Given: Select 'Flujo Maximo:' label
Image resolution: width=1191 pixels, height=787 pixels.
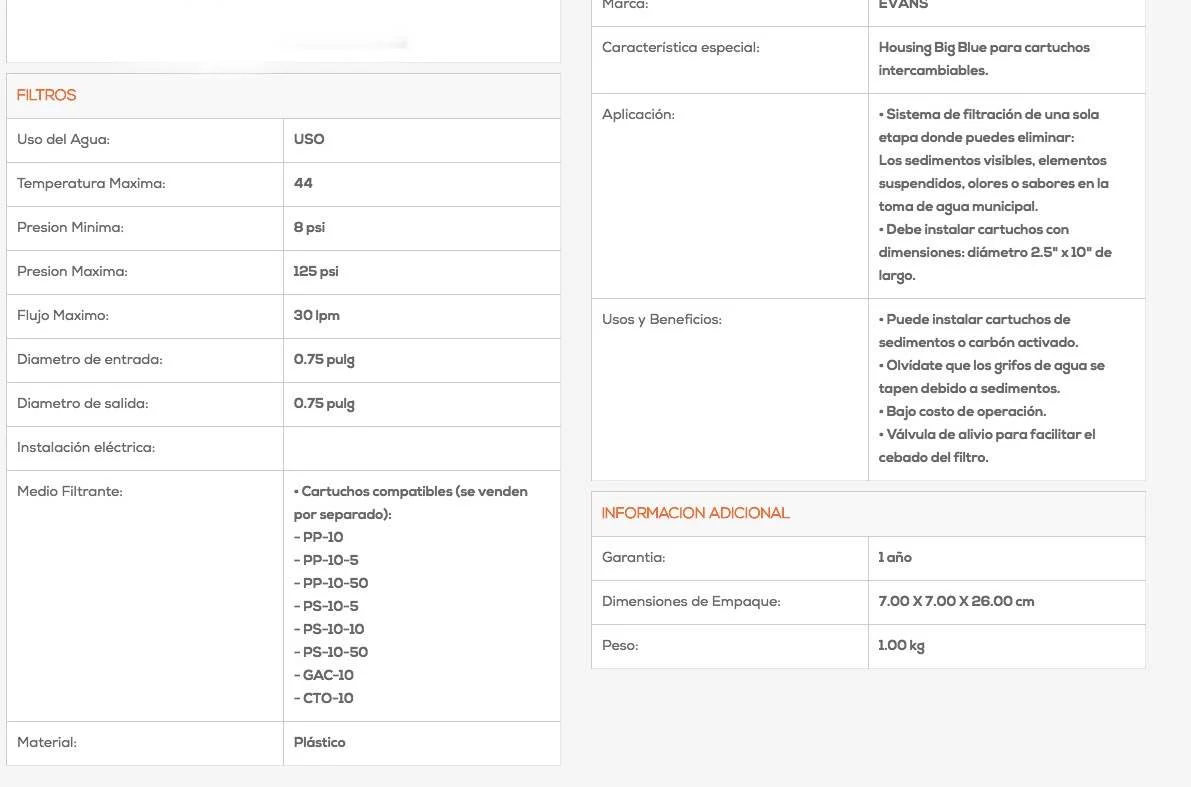Looking at the screenshot, I should click(x=63, y=316).
